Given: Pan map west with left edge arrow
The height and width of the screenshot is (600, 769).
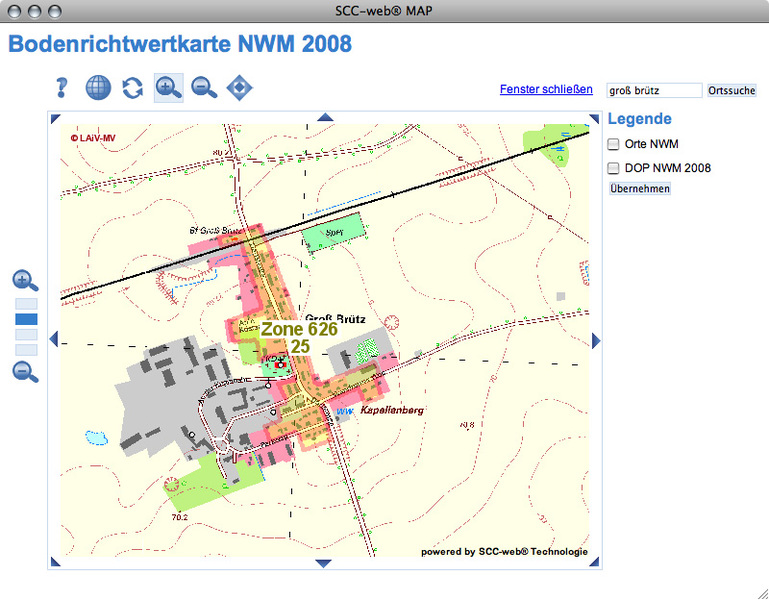Looking at the screenshot, I should 54,341.
